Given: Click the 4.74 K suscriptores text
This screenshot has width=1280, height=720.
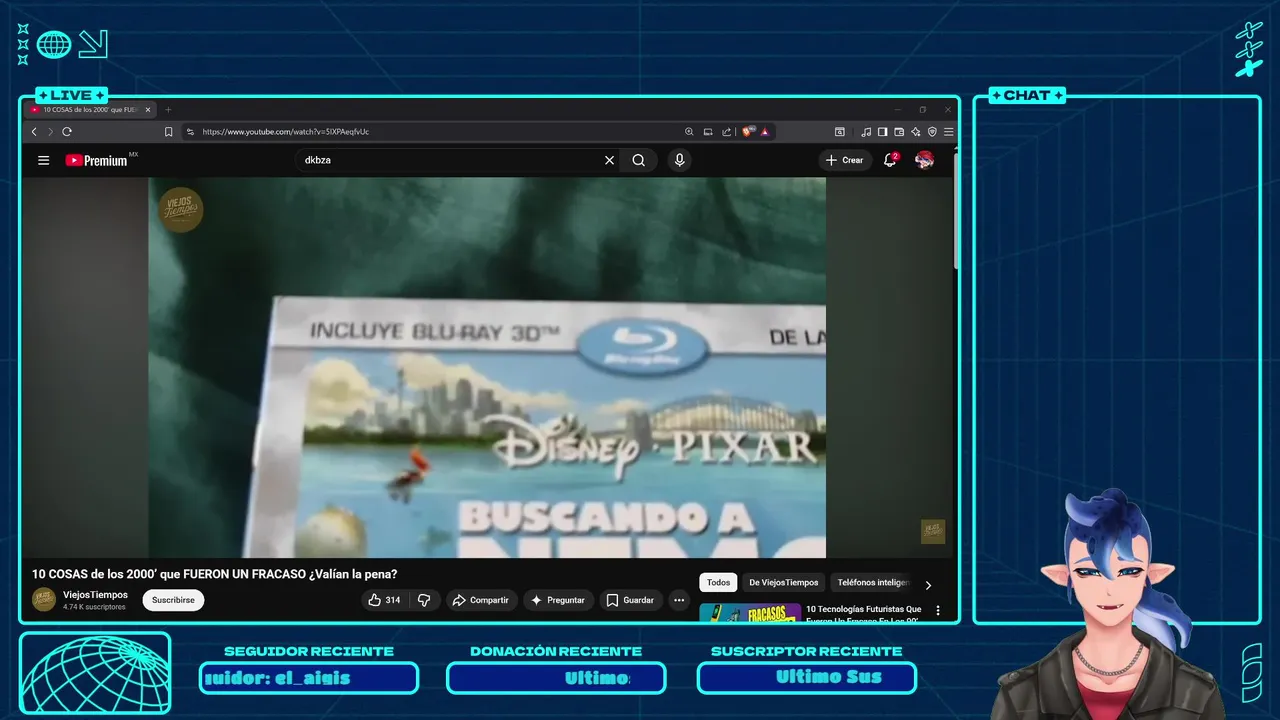Looking at the screenshot, I should (94, 607).
